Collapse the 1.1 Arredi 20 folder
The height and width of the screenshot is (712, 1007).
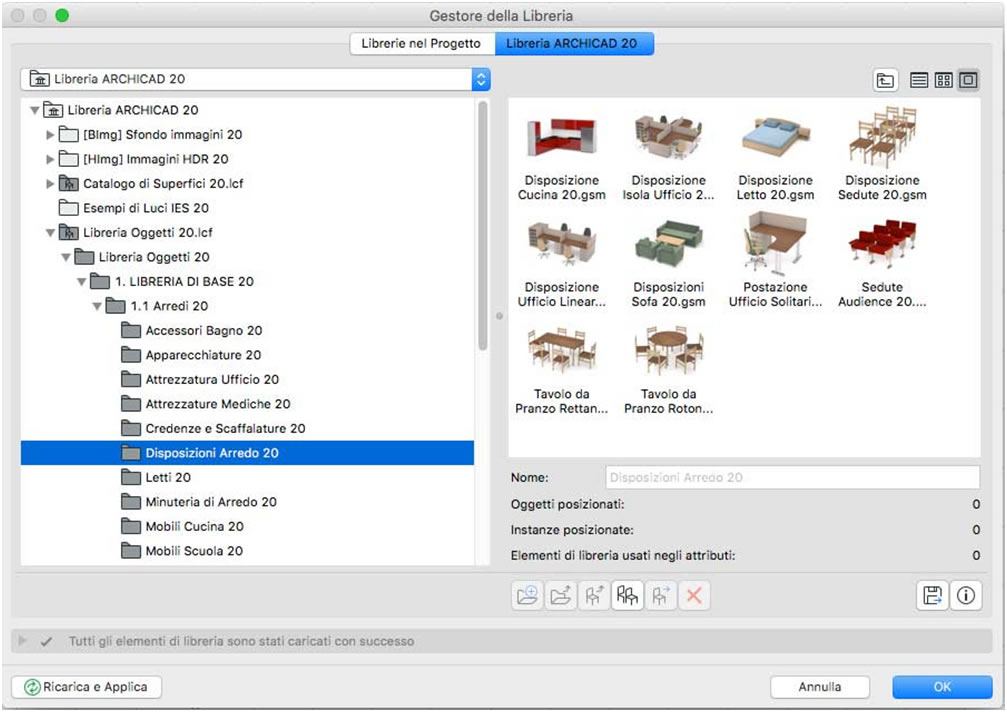tap(97, 306)
